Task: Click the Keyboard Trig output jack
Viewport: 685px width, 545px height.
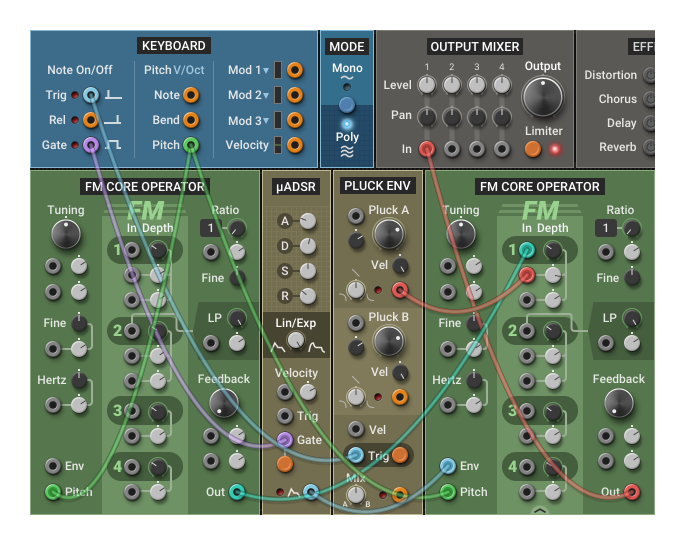Action: (91, 95)
